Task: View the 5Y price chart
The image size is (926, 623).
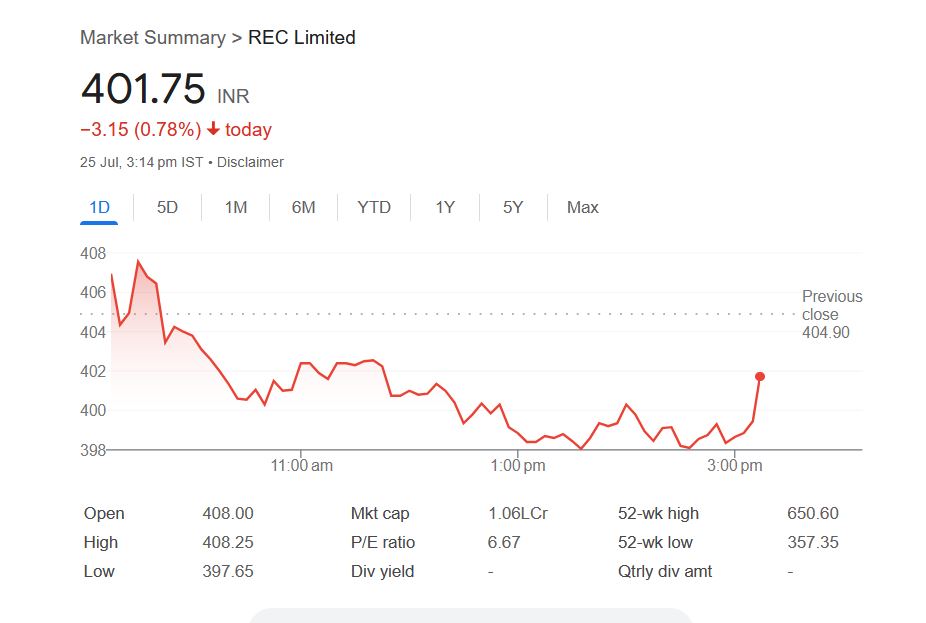Action: [513, 207]
